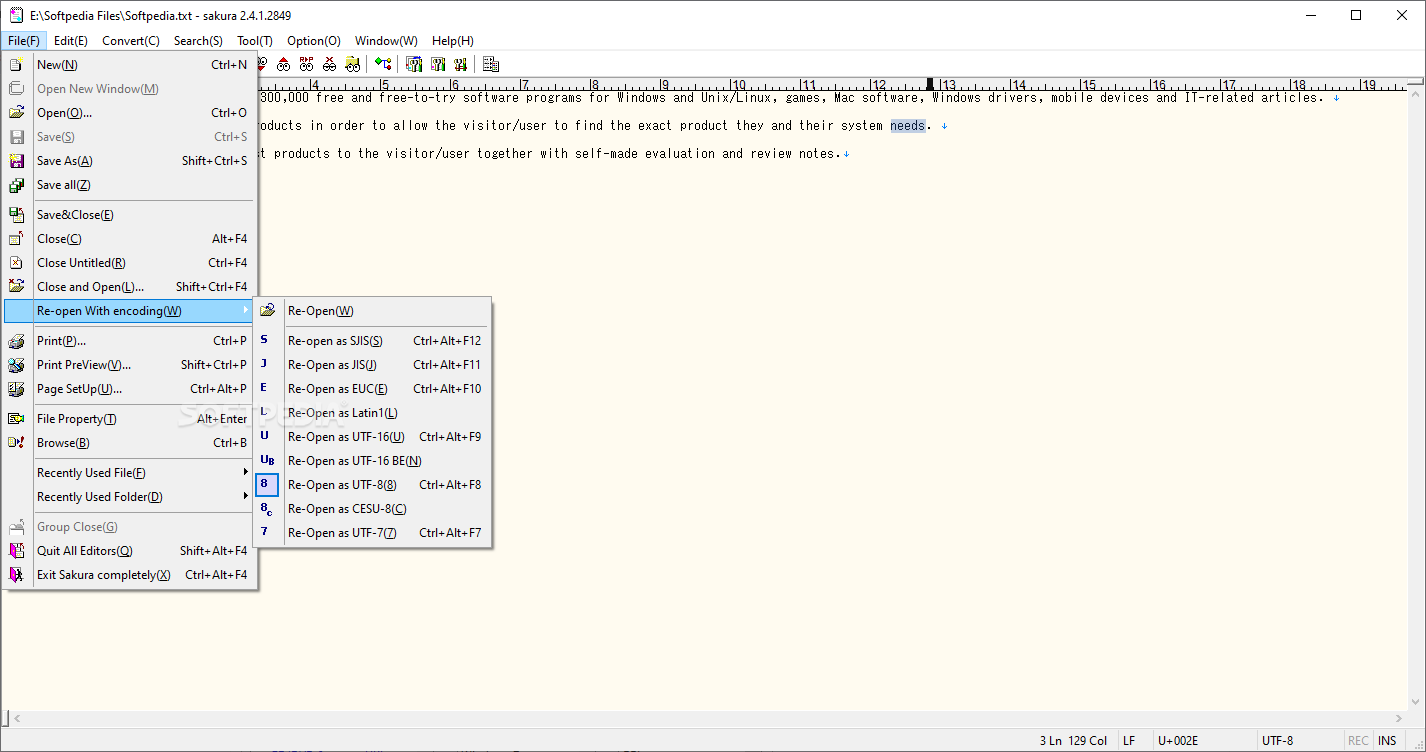The height and width of the screenshot is (752, 1426).
Task: Click ruler column marker 15
Action: pos(1089,86)
